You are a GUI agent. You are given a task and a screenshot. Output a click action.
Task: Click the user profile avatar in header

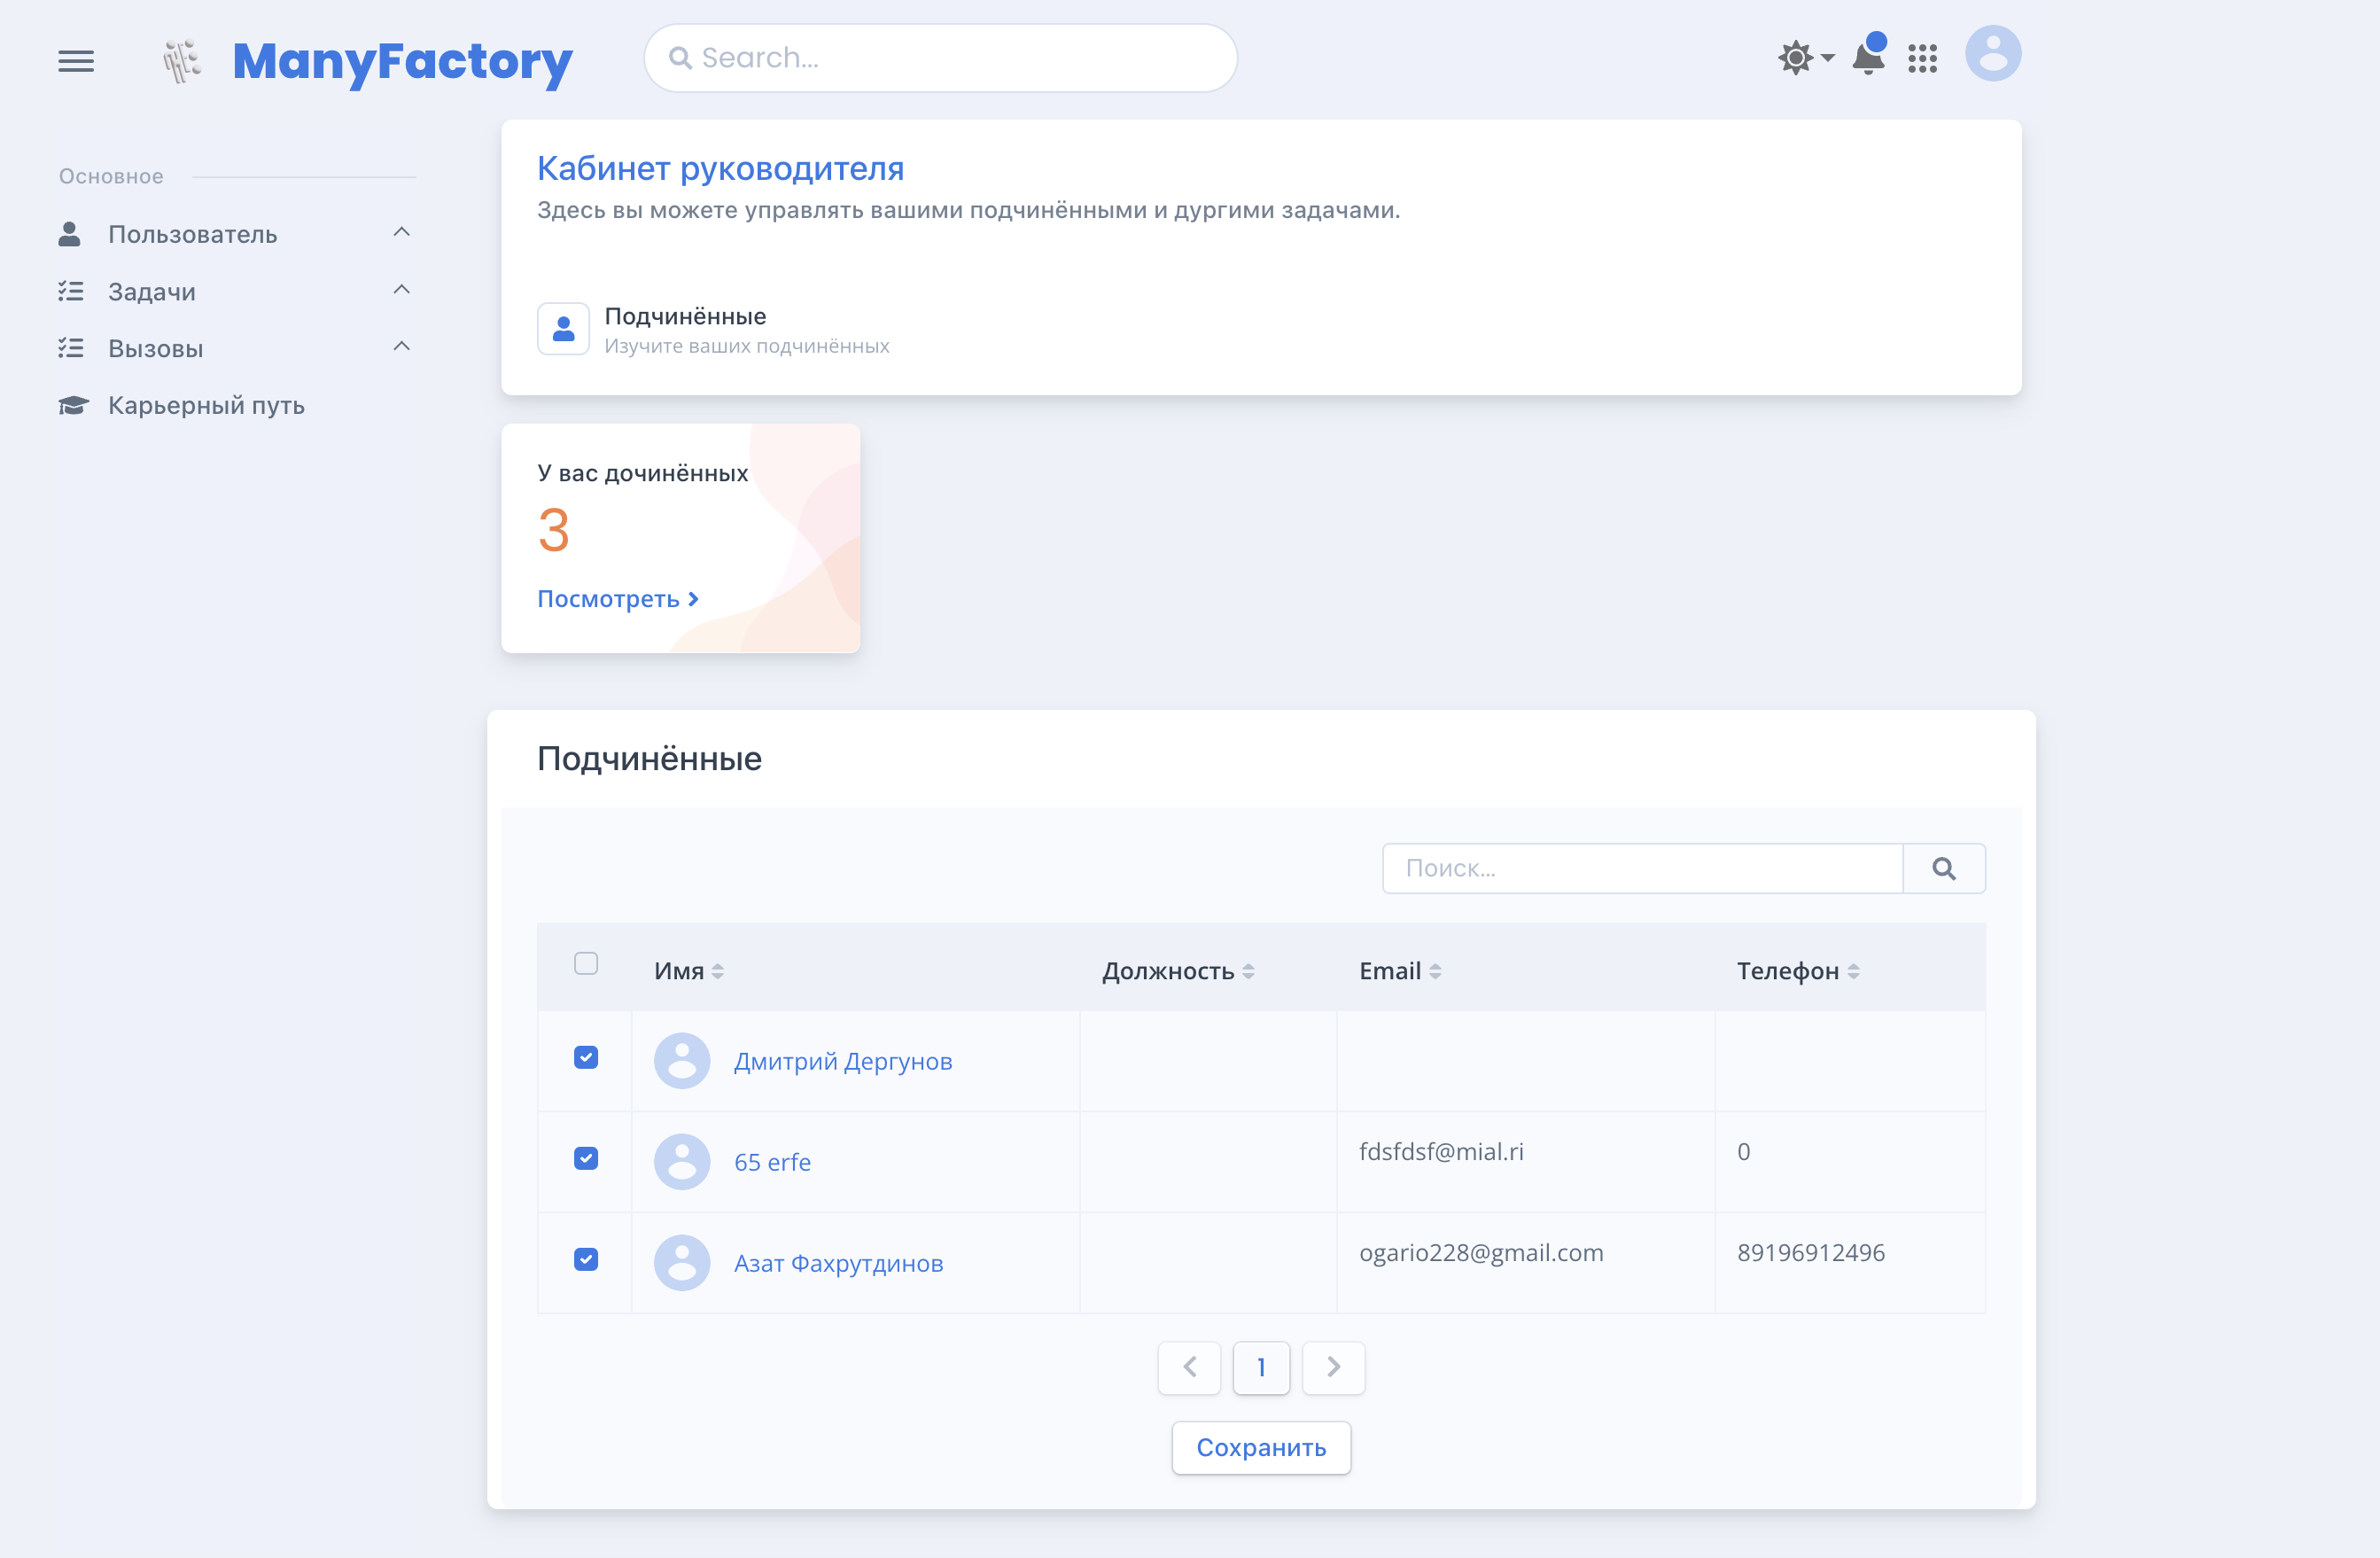(x=1992, y=54)
